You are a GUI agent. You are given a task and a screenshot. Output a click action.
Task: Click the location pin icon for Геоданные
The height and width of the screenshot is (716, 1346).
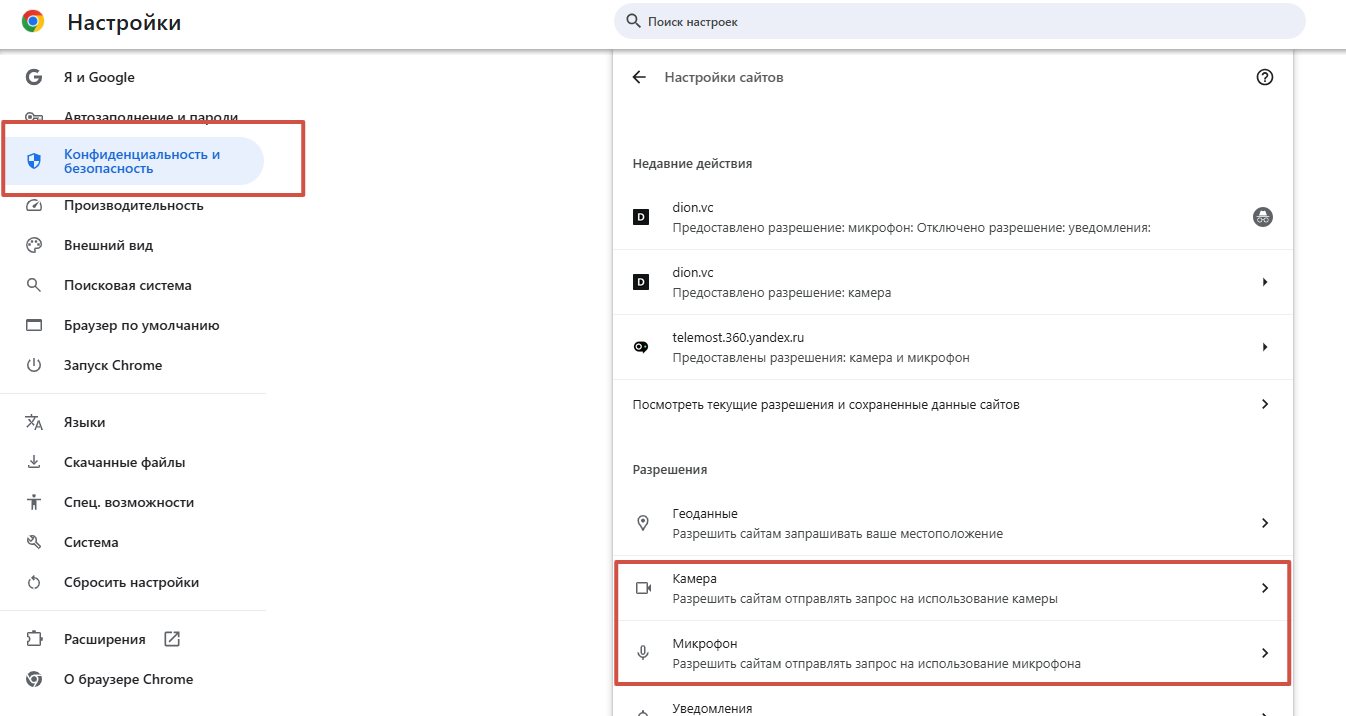click(x=643, y=523)
